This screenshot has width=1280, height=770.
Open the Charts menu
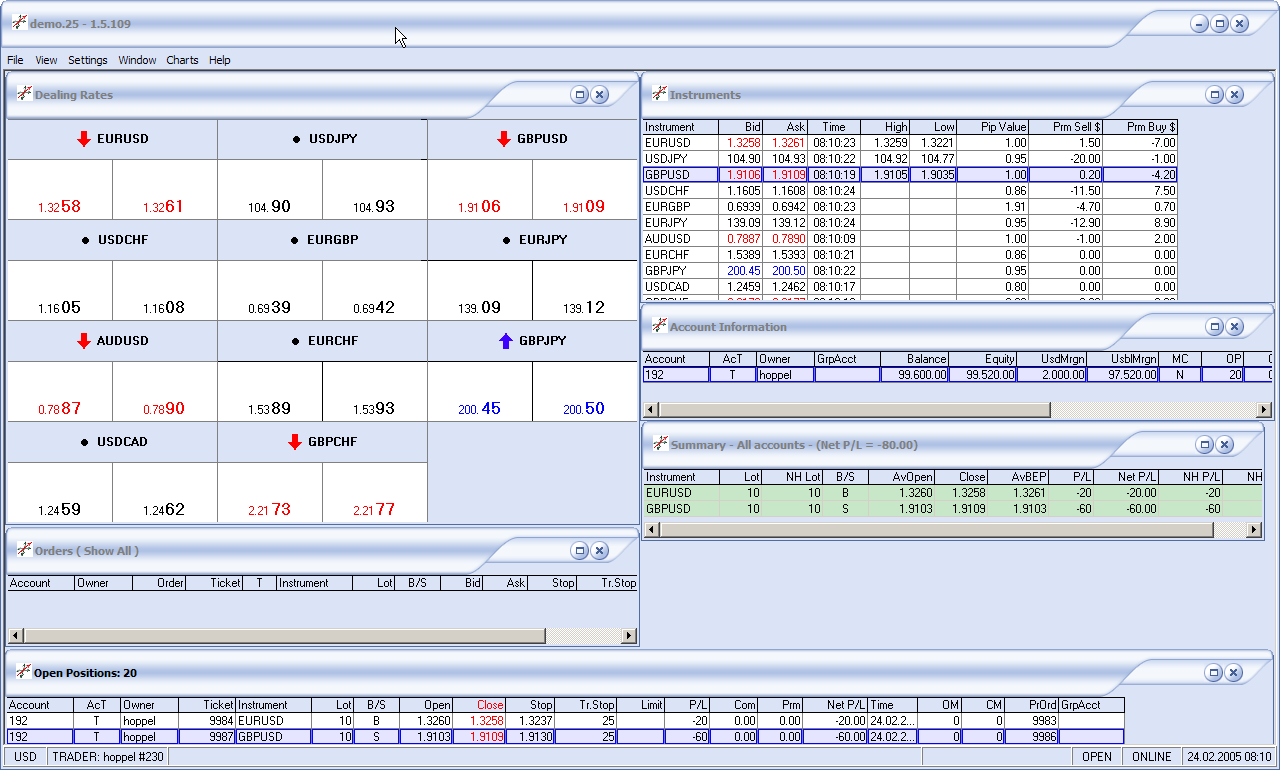pos(182,60)
